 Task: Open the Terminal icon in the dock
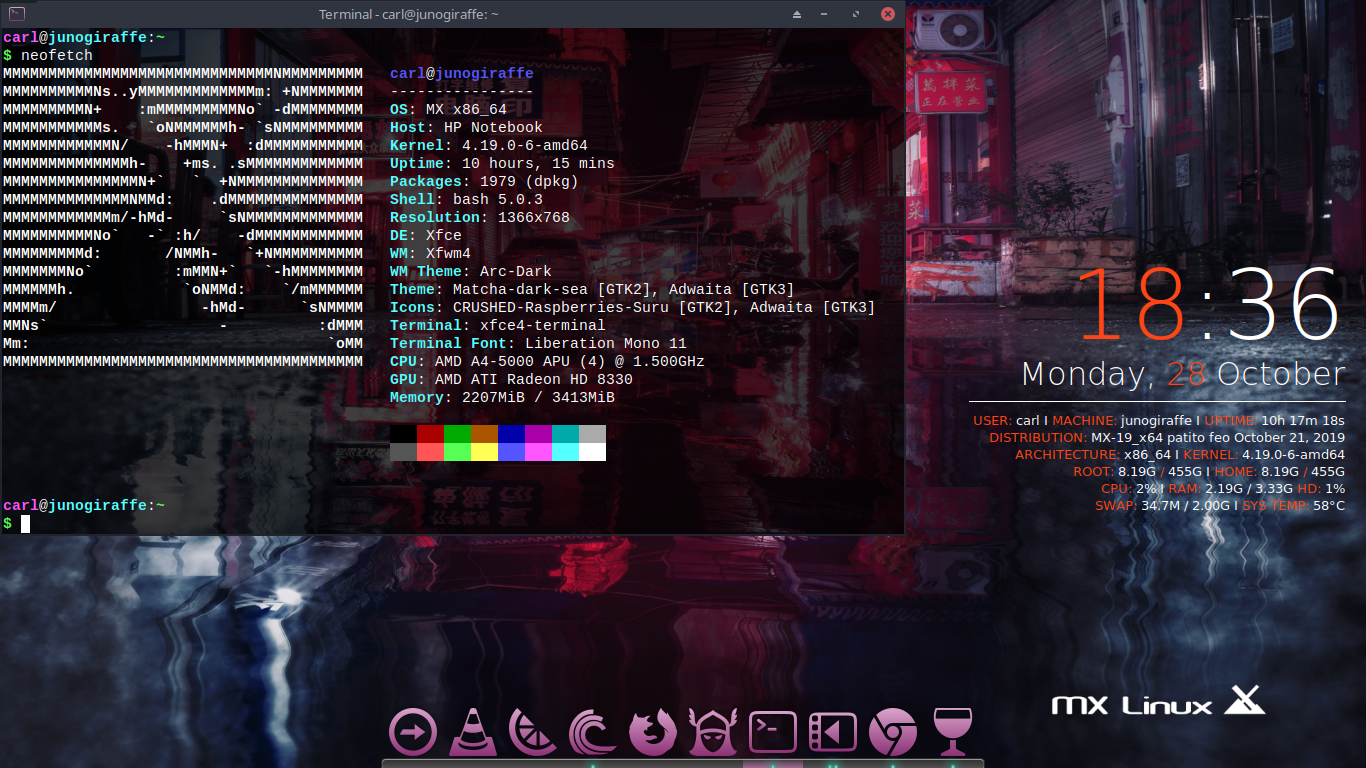pyautogui.click(x=773, y=732)
